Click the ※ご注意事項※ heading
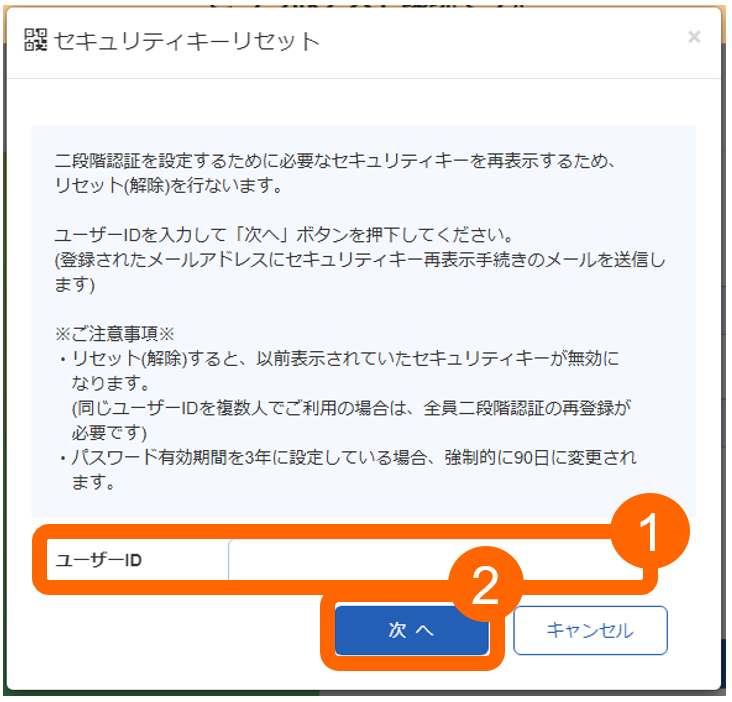The height and width of the screenshot is (702, 732). coord(114,334)
